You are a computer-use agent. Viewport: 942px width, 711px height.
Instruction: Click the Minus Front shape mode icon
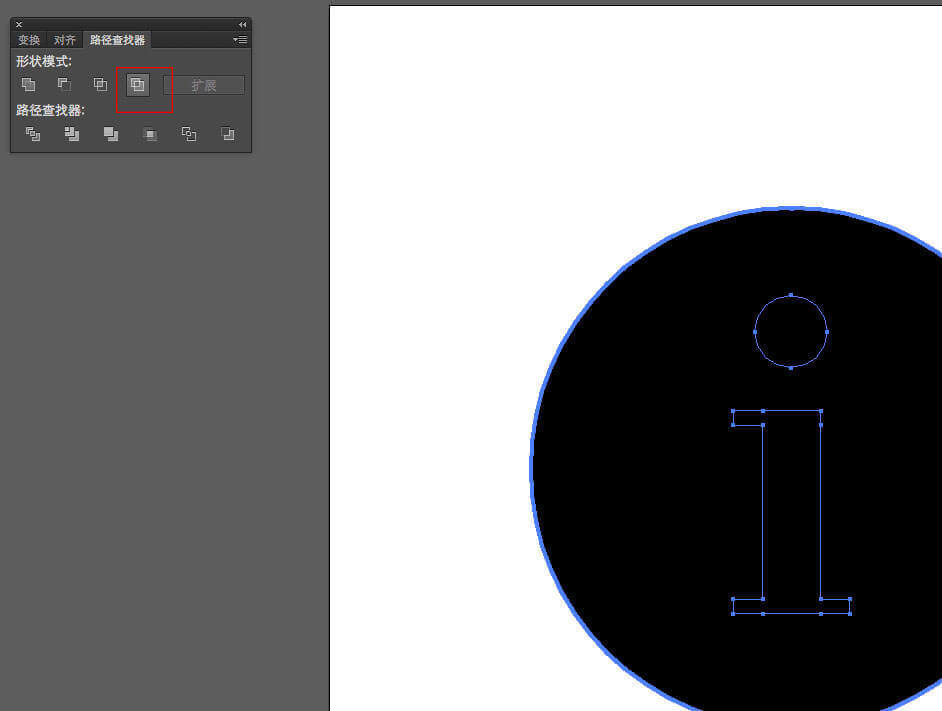coord(64,85)
